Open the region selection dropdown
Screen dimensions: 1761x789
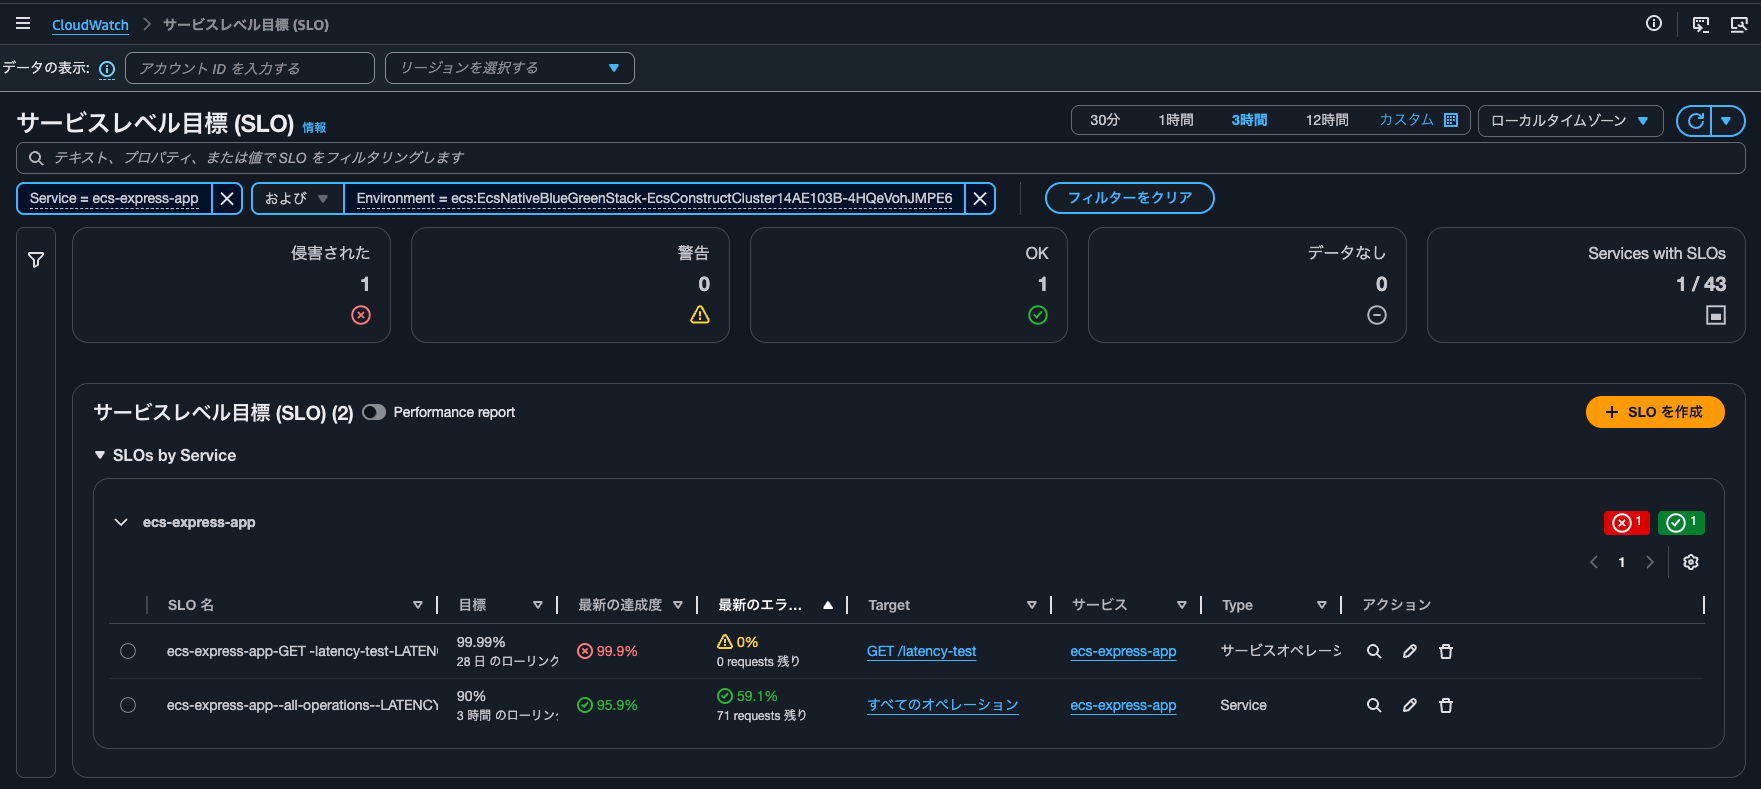tap(509, 68)
